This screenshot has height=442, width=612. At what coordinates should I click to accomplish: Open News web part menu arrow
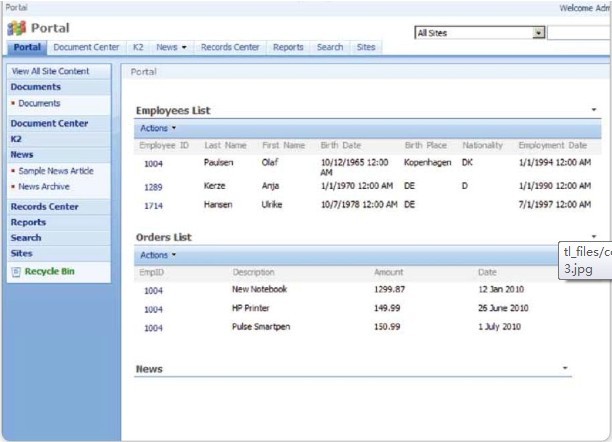566,368
